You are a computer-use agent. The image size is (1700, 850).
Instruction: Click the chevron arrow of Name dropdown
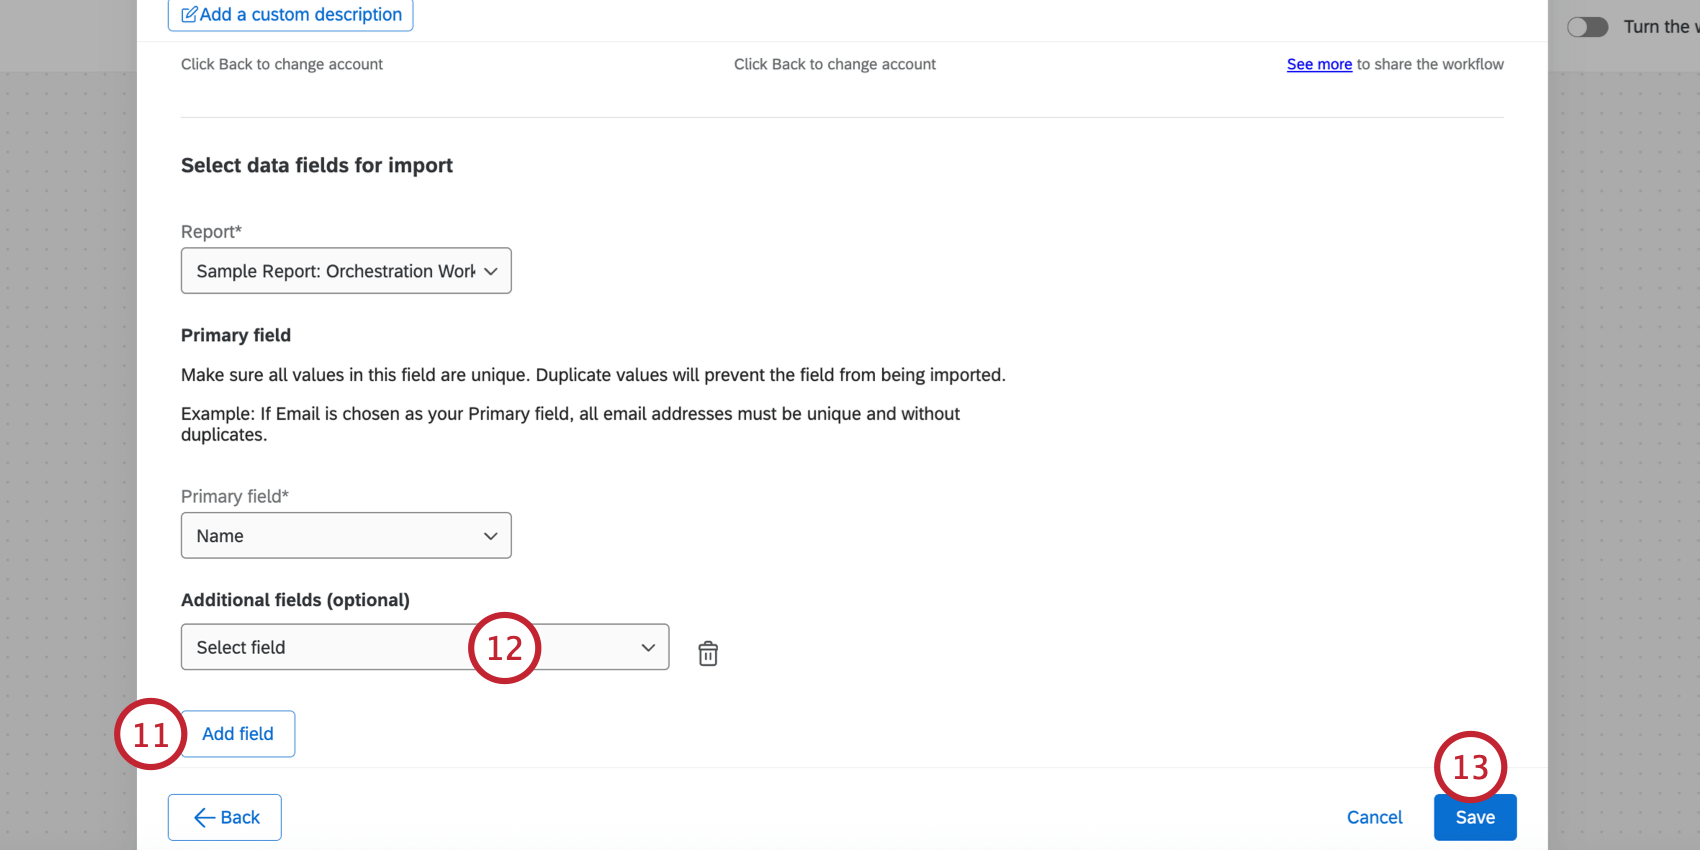[491, 536]
